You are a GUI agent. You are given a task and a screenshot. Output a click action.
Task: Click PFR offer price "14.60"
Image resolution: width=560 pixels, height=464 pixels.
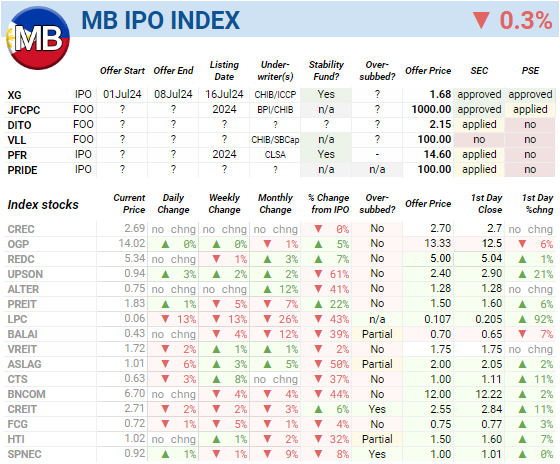click(x=438, y=154)
